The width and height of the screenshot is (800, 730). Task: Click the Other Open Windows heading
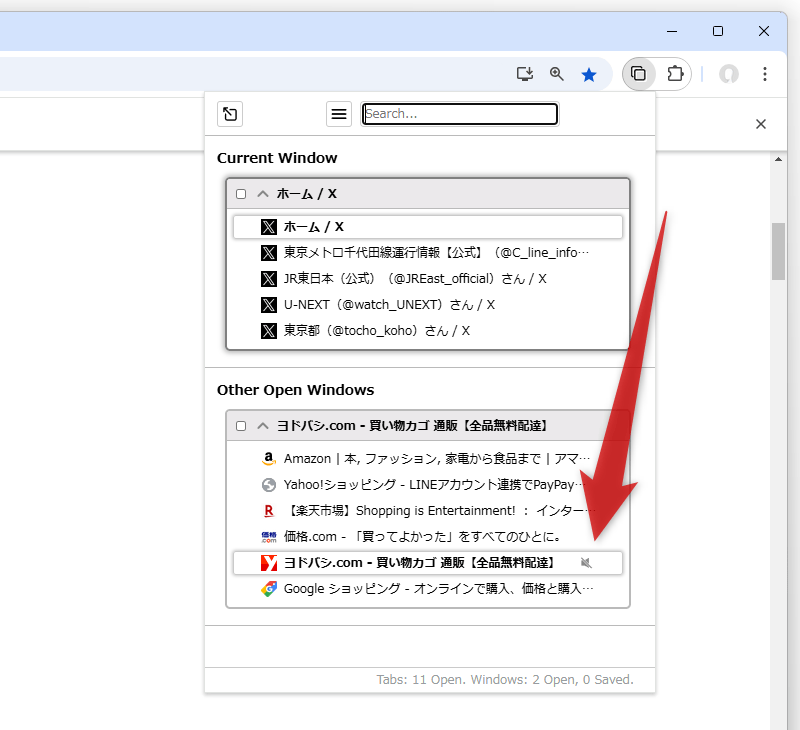[x=295, y=390]
